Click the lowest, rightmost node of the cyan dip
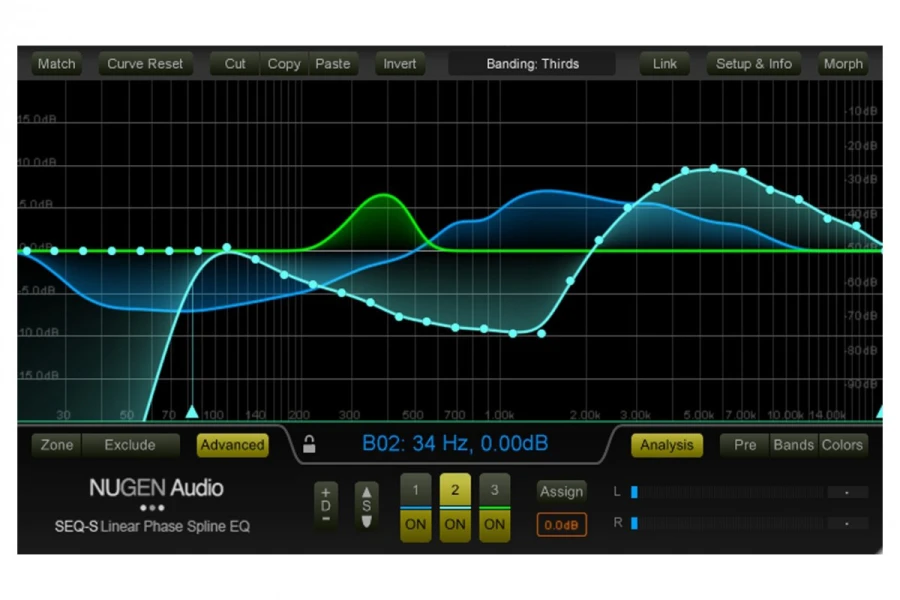This screenshot has height=600, width=900. point(541,333)
